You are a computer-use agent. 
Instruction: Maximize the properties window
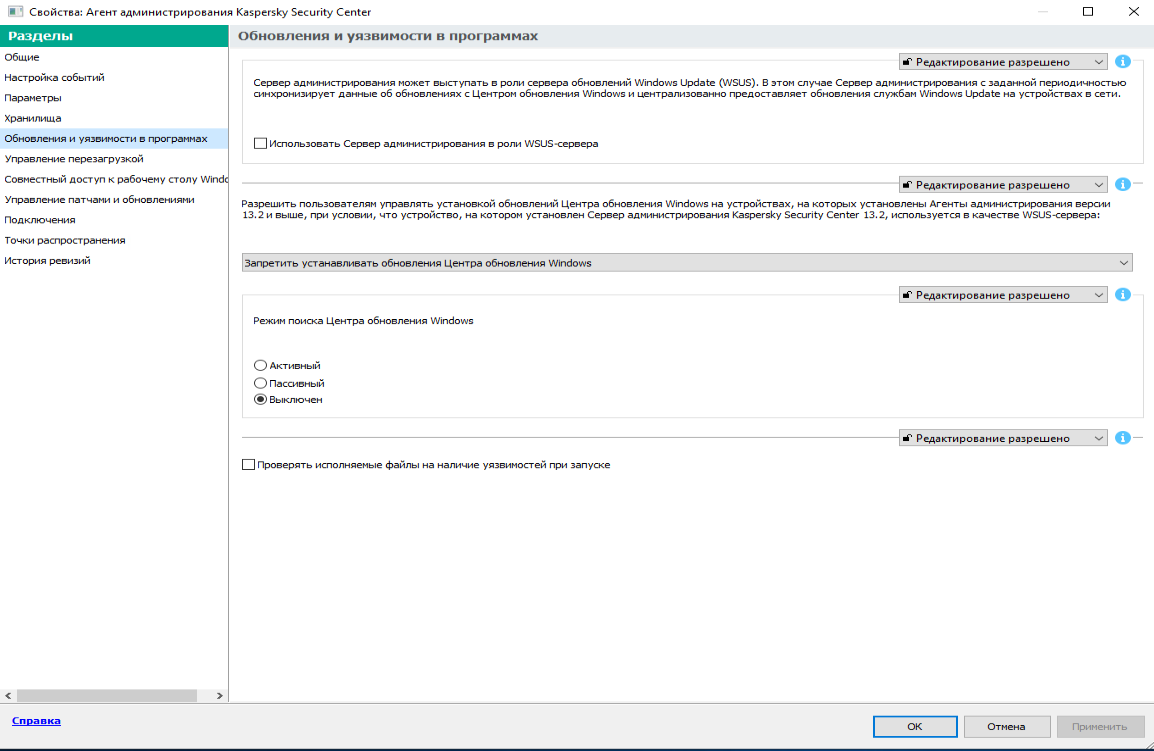tap(1088, 11)
